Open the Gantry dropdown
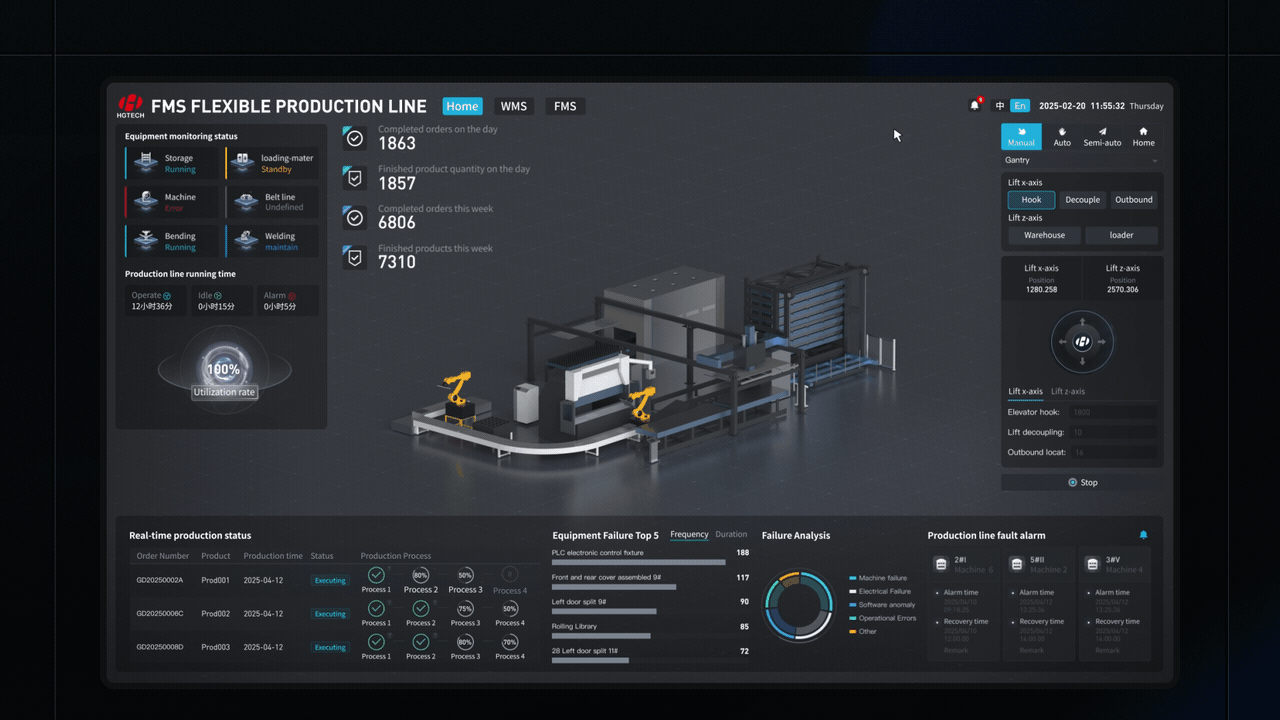 [1082, 160]
